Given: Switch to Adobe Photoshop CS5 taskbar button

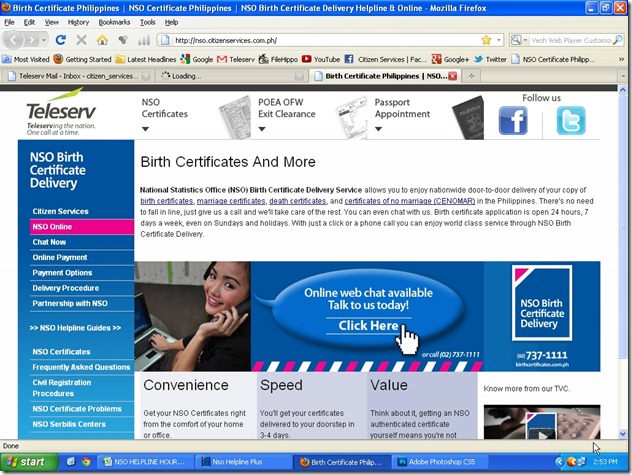Looking at the screenshot, I should coord(442,462).
